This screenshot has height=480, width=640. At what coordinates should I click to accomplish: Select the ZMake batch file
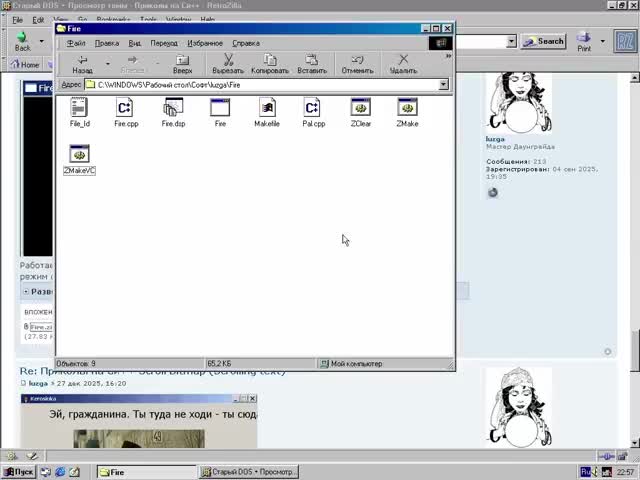click(x=407, y=108)
